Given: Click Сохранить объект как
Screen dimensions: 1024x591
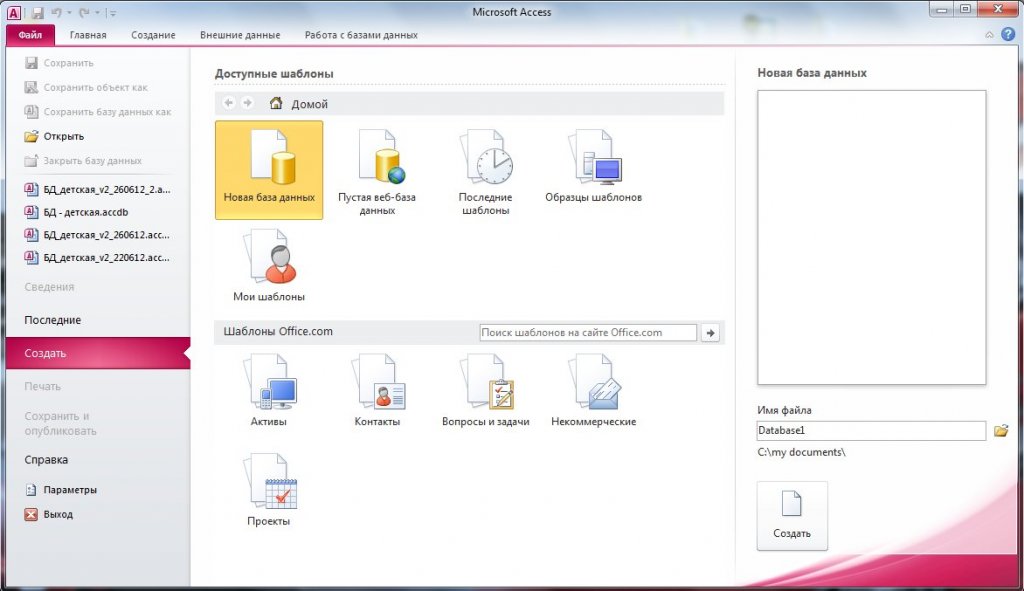Looking at the screenshot, I should pyautogui.click(x=86, y=88).
